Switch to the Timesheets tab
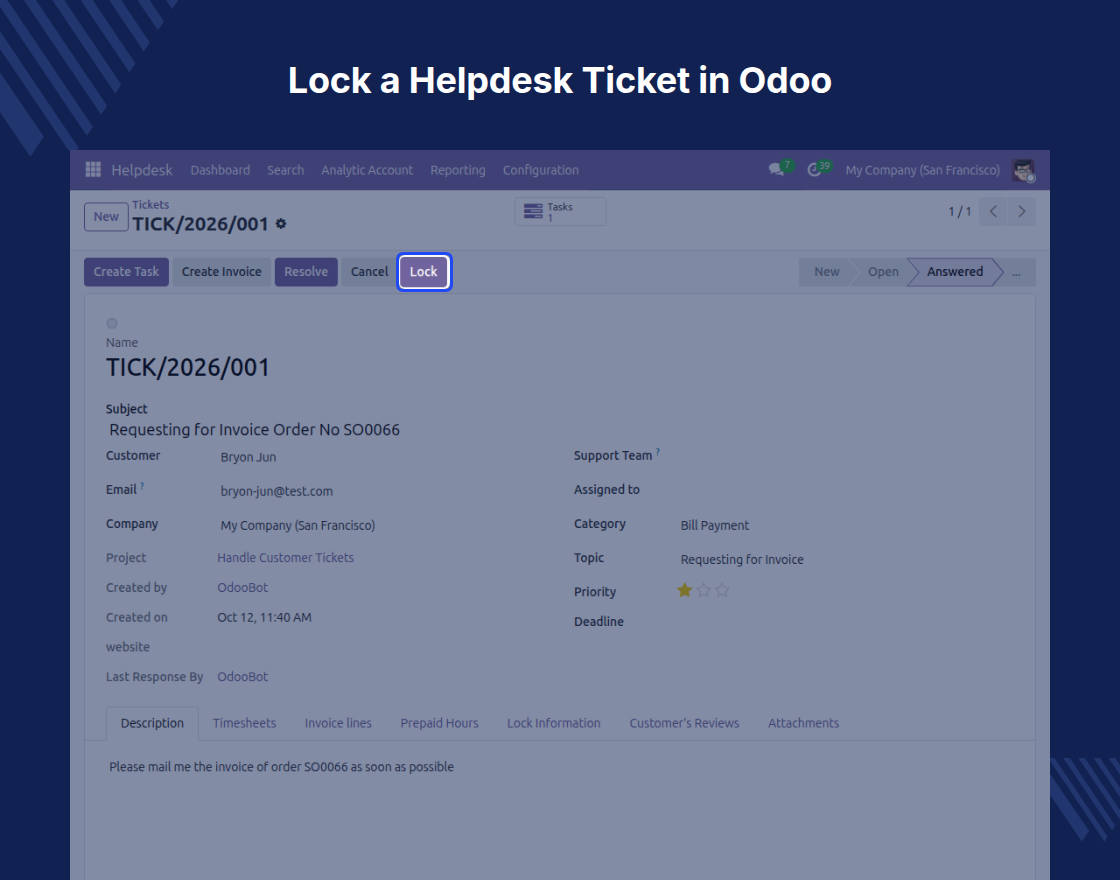Screen dimensions: 1120x880 [244, 723]
